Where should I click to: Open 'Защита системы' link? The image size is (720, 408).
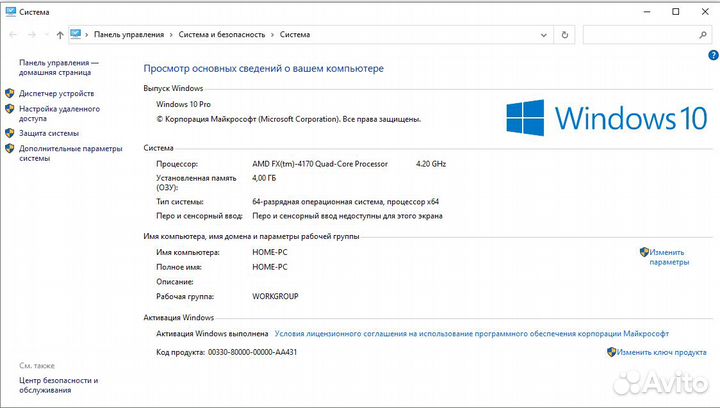coord(49,133)
